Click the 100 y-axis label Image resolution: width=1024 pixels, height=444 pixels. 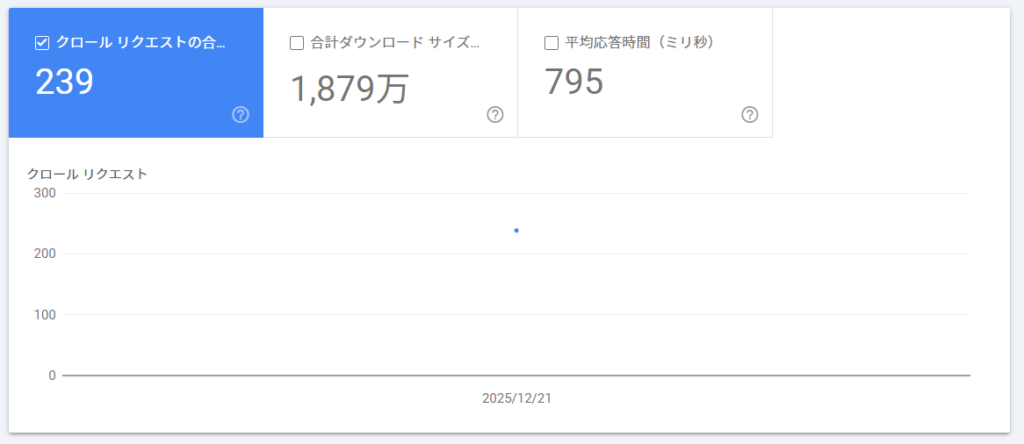45,315
